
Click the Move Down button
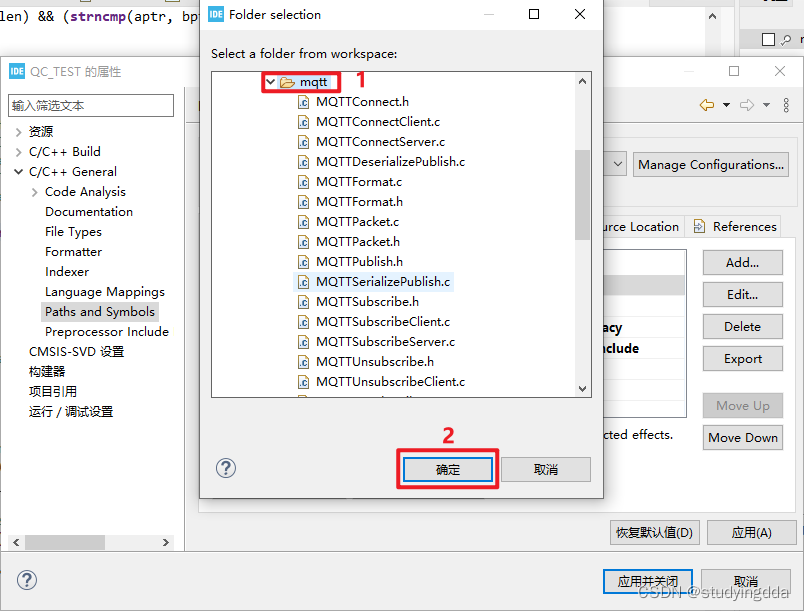pos(742,438)
